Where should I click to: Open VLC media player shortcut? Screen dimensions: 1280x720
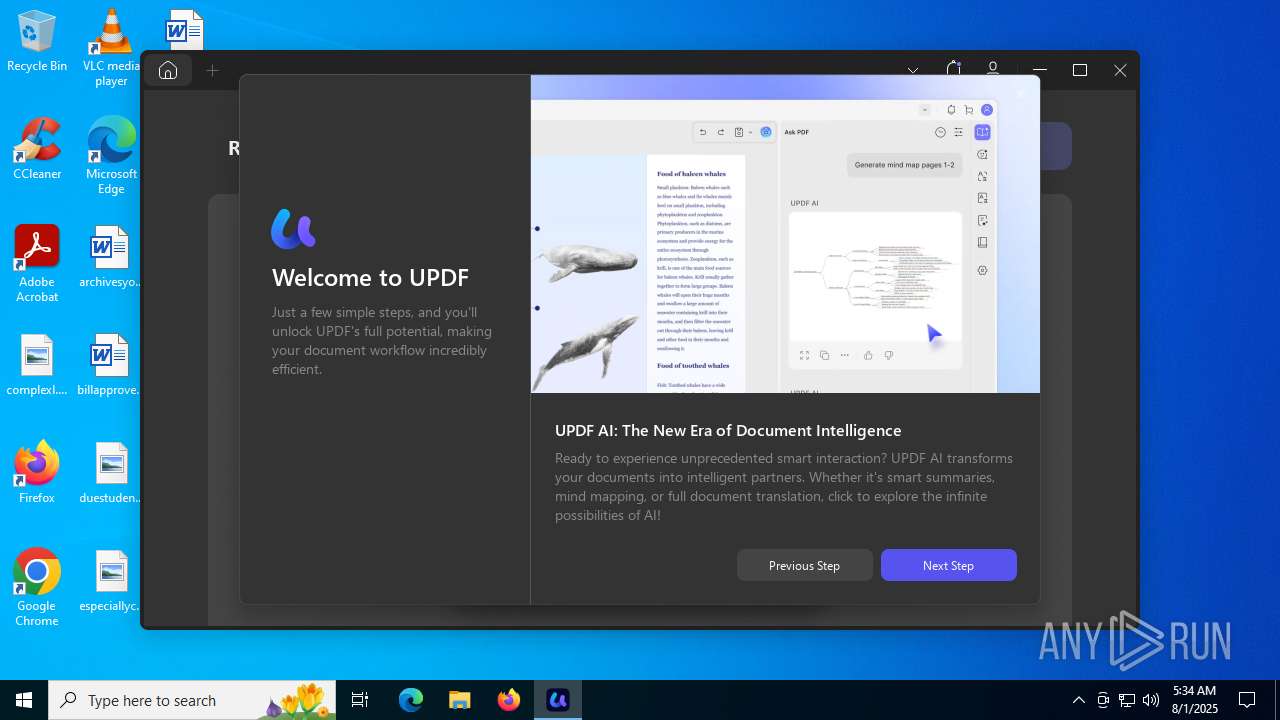pyautogui.click(x=111, y=48)
